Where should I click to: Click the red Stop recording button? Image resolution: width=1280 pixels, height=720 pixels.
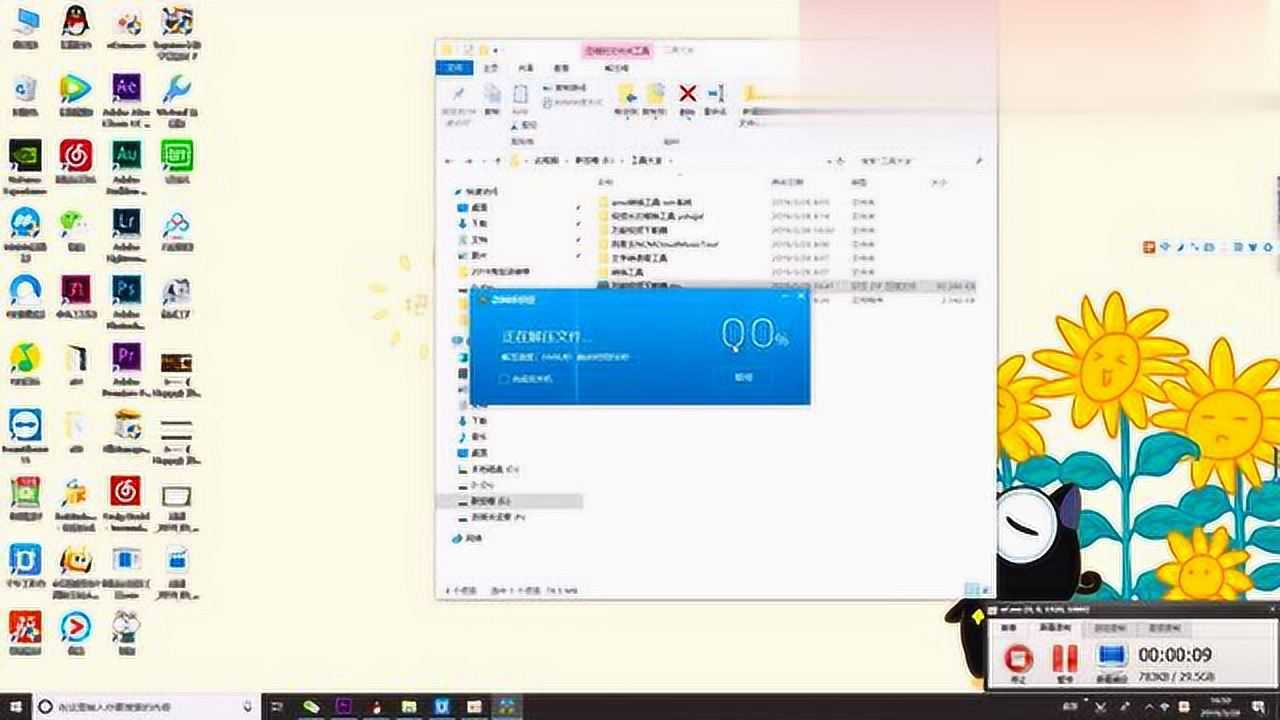coord(1020,657)
